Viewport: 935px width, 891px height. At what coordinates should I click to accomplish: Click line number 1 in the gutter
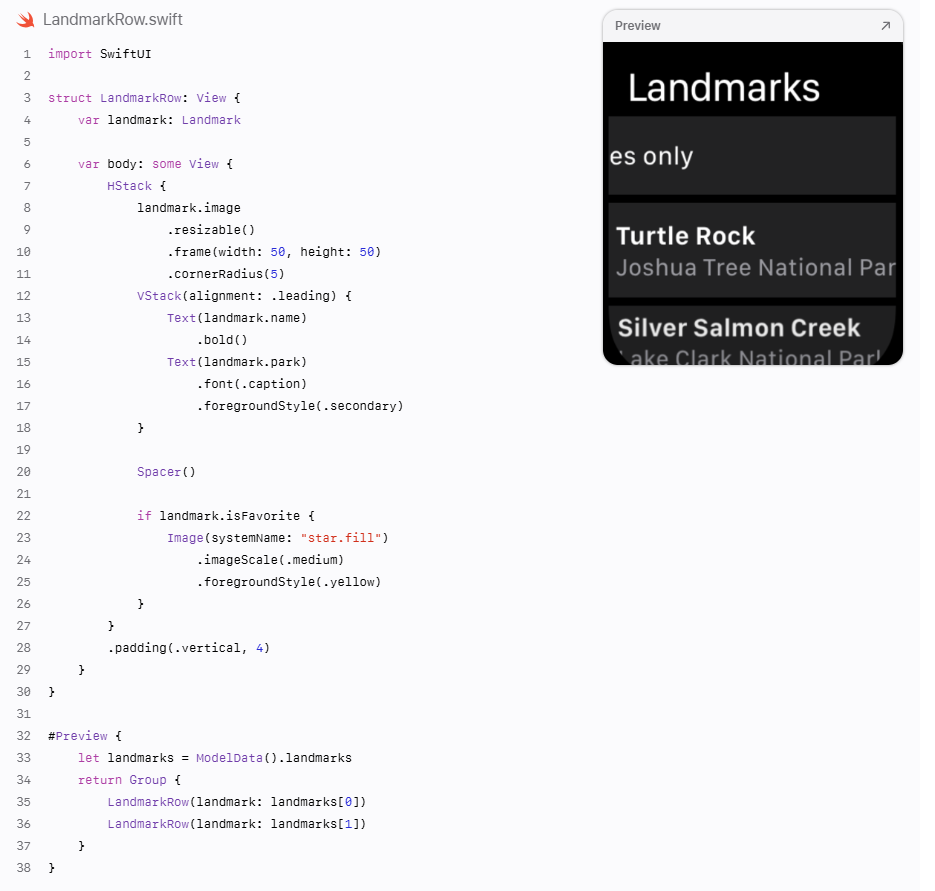[x=27, y=54]
